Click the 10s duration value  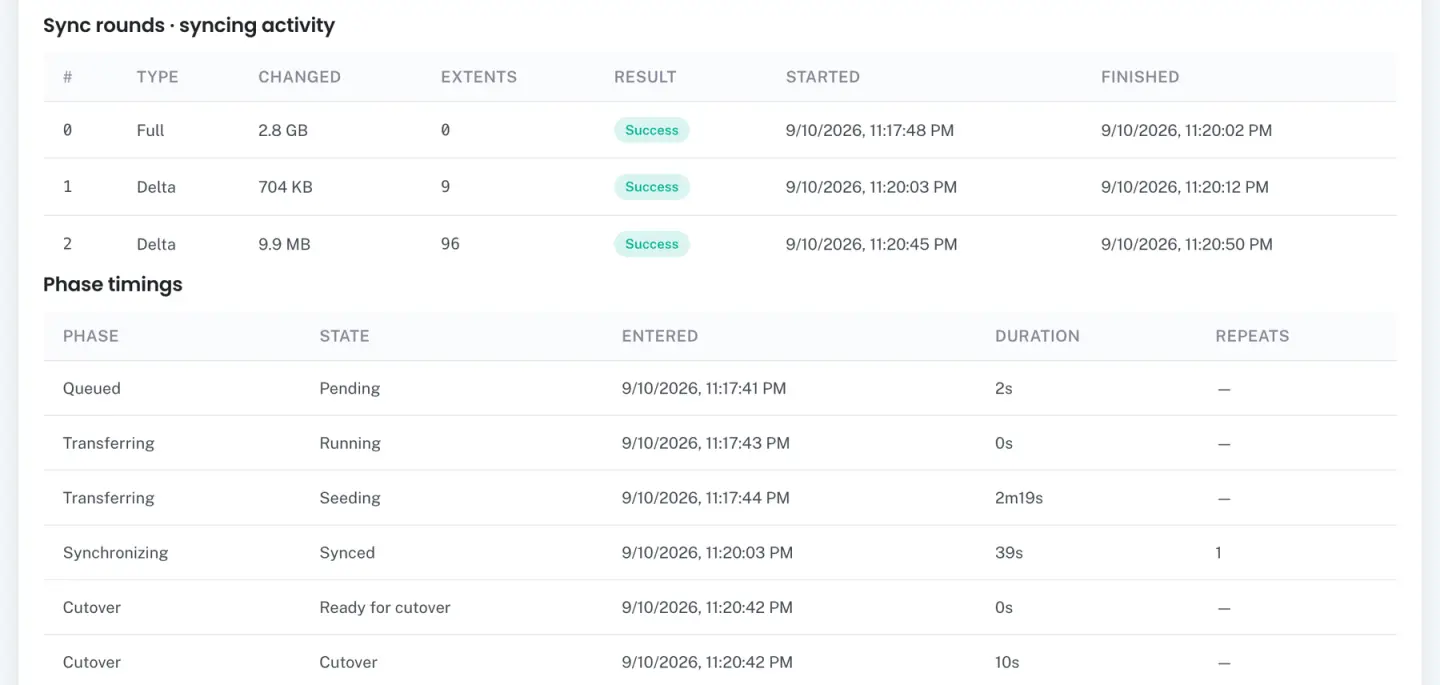click(x=1007, y=662)
